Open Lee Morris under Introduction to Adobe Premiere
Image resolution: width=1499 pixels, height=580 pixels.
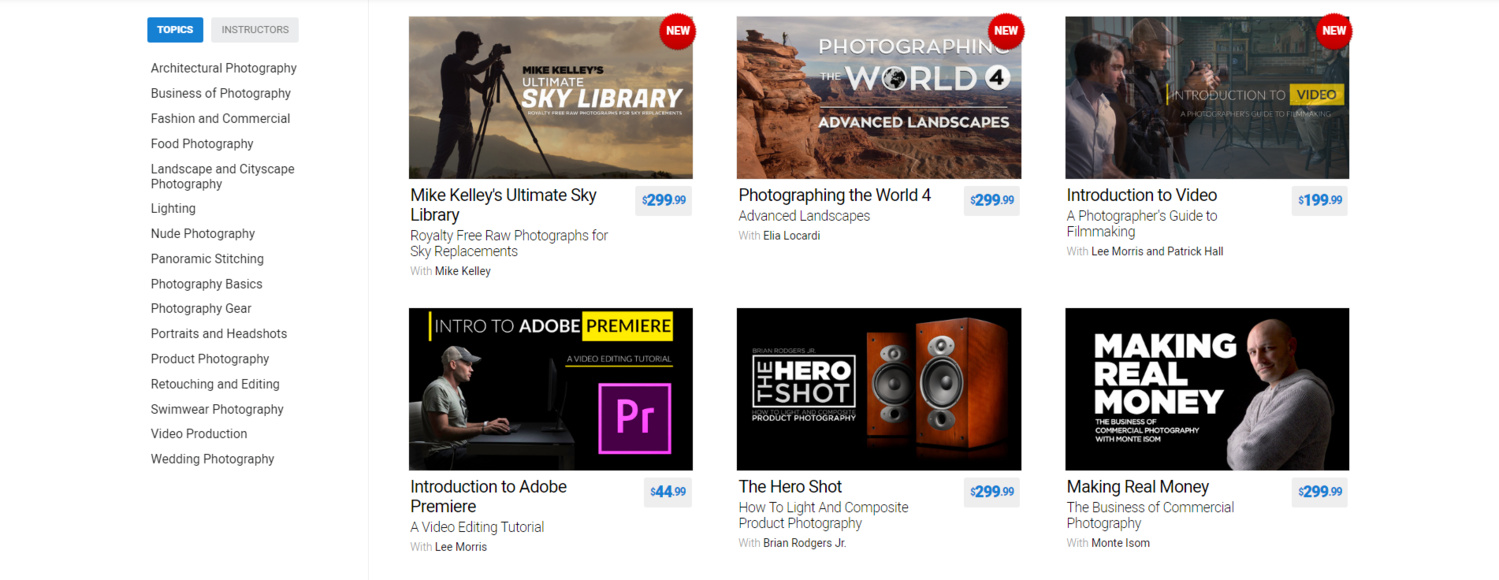click(461, 547)
